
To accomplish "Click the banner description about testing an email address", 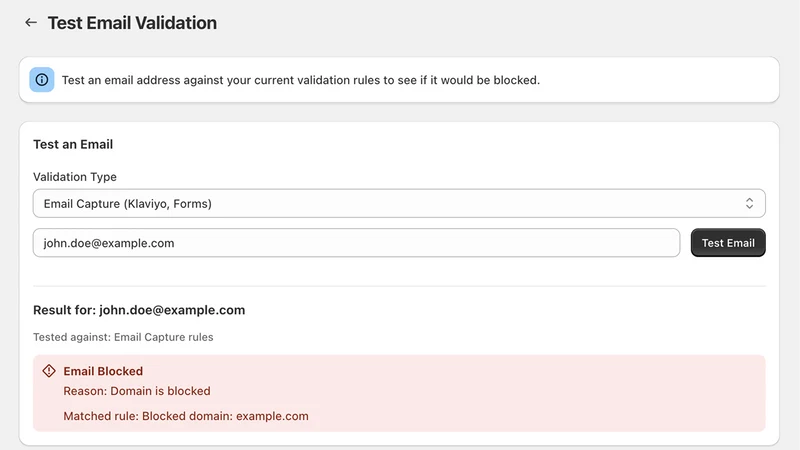I will (x=301, y=80).
